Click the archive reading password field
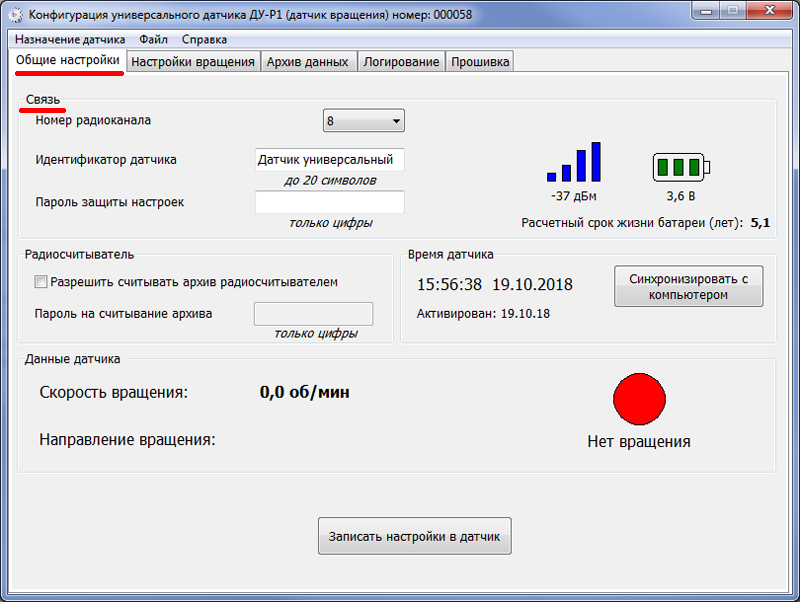Image resolution: width=800 pixels, height=602 pixels. (x=314, y=314)
